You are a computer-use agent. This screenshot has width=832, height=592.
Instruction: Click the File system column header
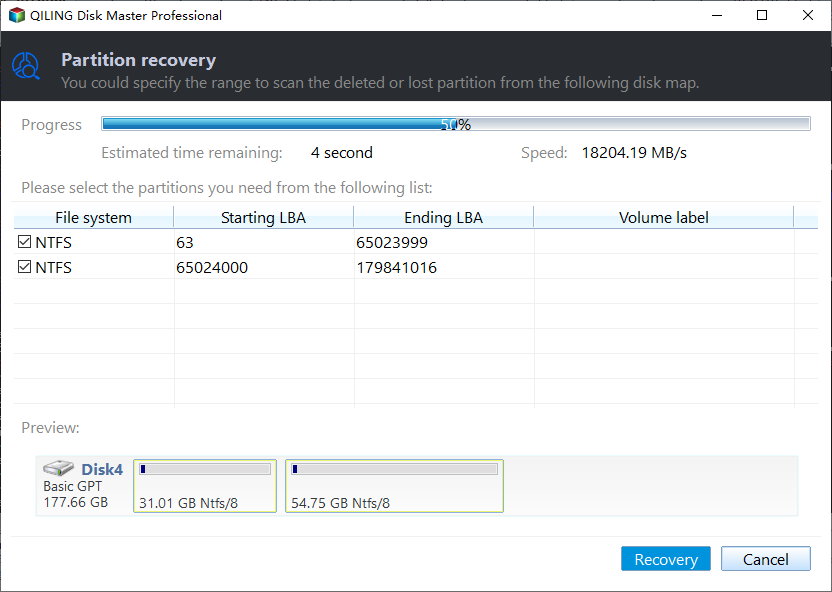[x=93, y=217]
